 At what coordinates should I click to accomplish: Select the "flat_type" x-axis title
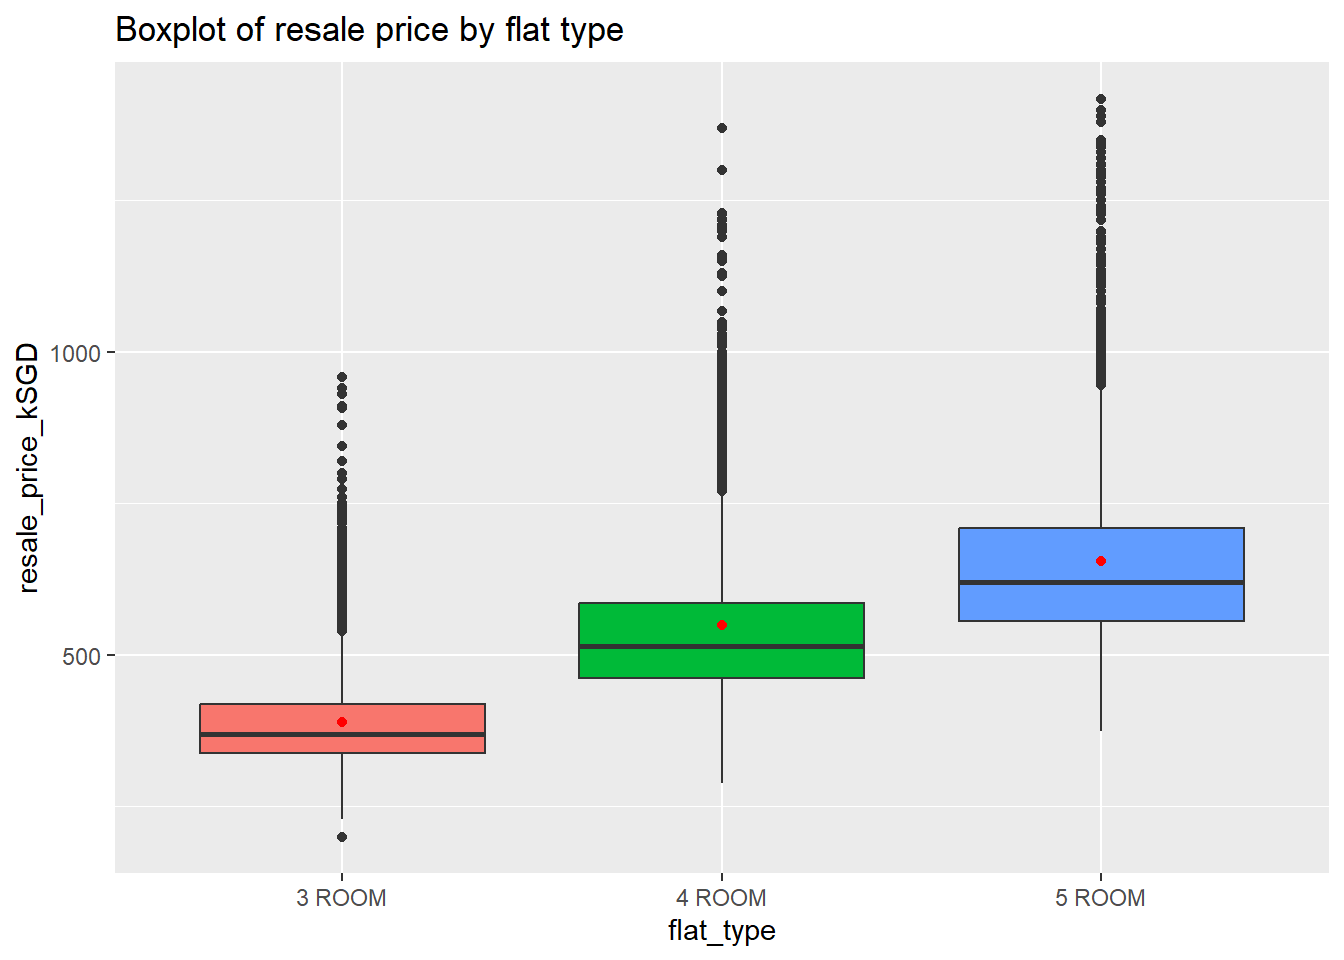pyautogui.click(x=721, y=931)
